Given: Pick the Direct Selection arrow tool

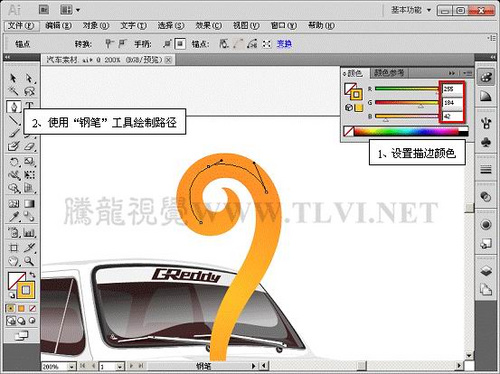Looking at the screenshot, I should [x=29, y=78].
